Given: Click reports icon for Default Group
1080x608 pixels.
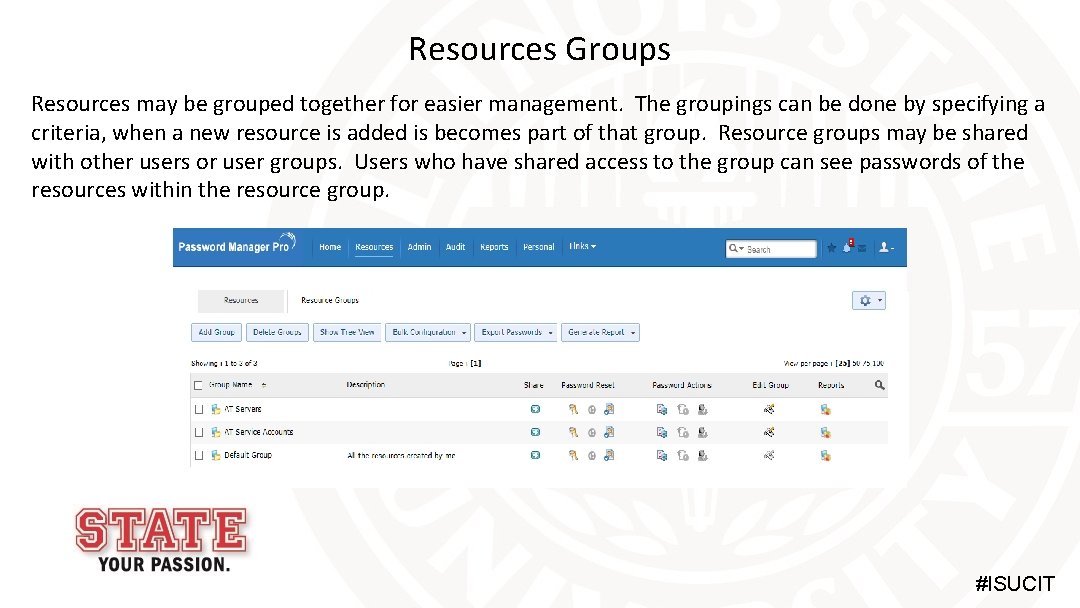Looking at the screenshot, I should [825, 455].
